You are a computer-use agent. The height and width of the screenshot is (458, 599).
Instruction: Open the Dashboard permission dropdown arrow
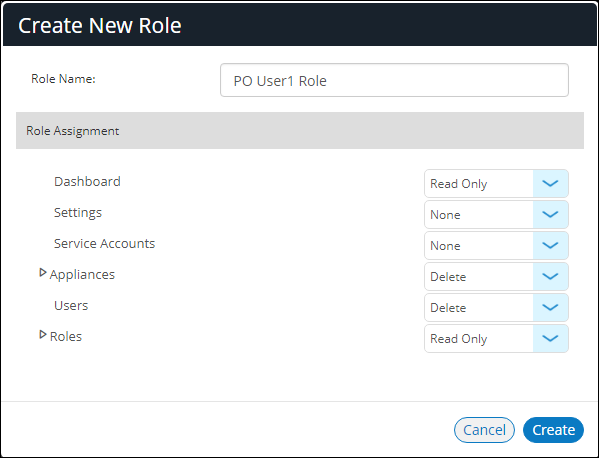pos(550,184)
